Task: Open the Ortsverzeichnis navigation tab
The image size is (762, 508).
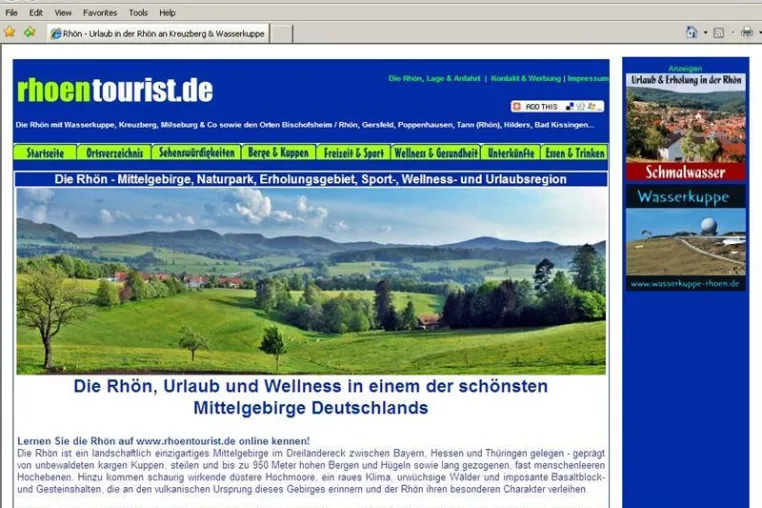Action: pos(114,153)
